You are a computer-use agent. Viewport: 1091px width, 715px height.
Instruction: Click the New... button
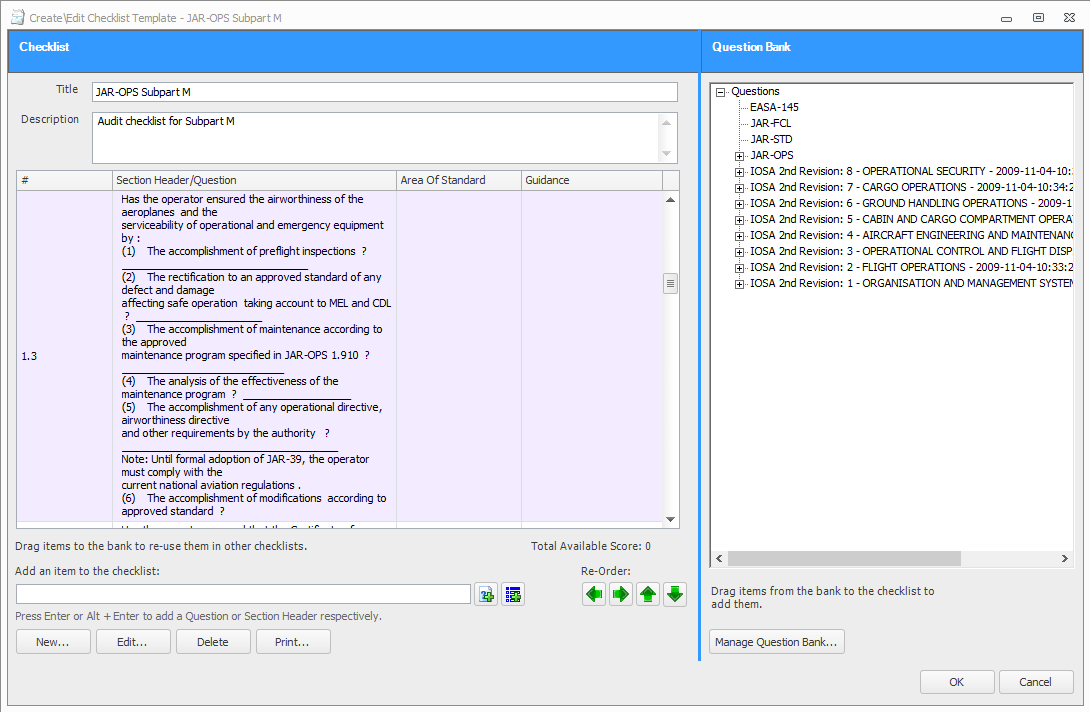(53, 642)
